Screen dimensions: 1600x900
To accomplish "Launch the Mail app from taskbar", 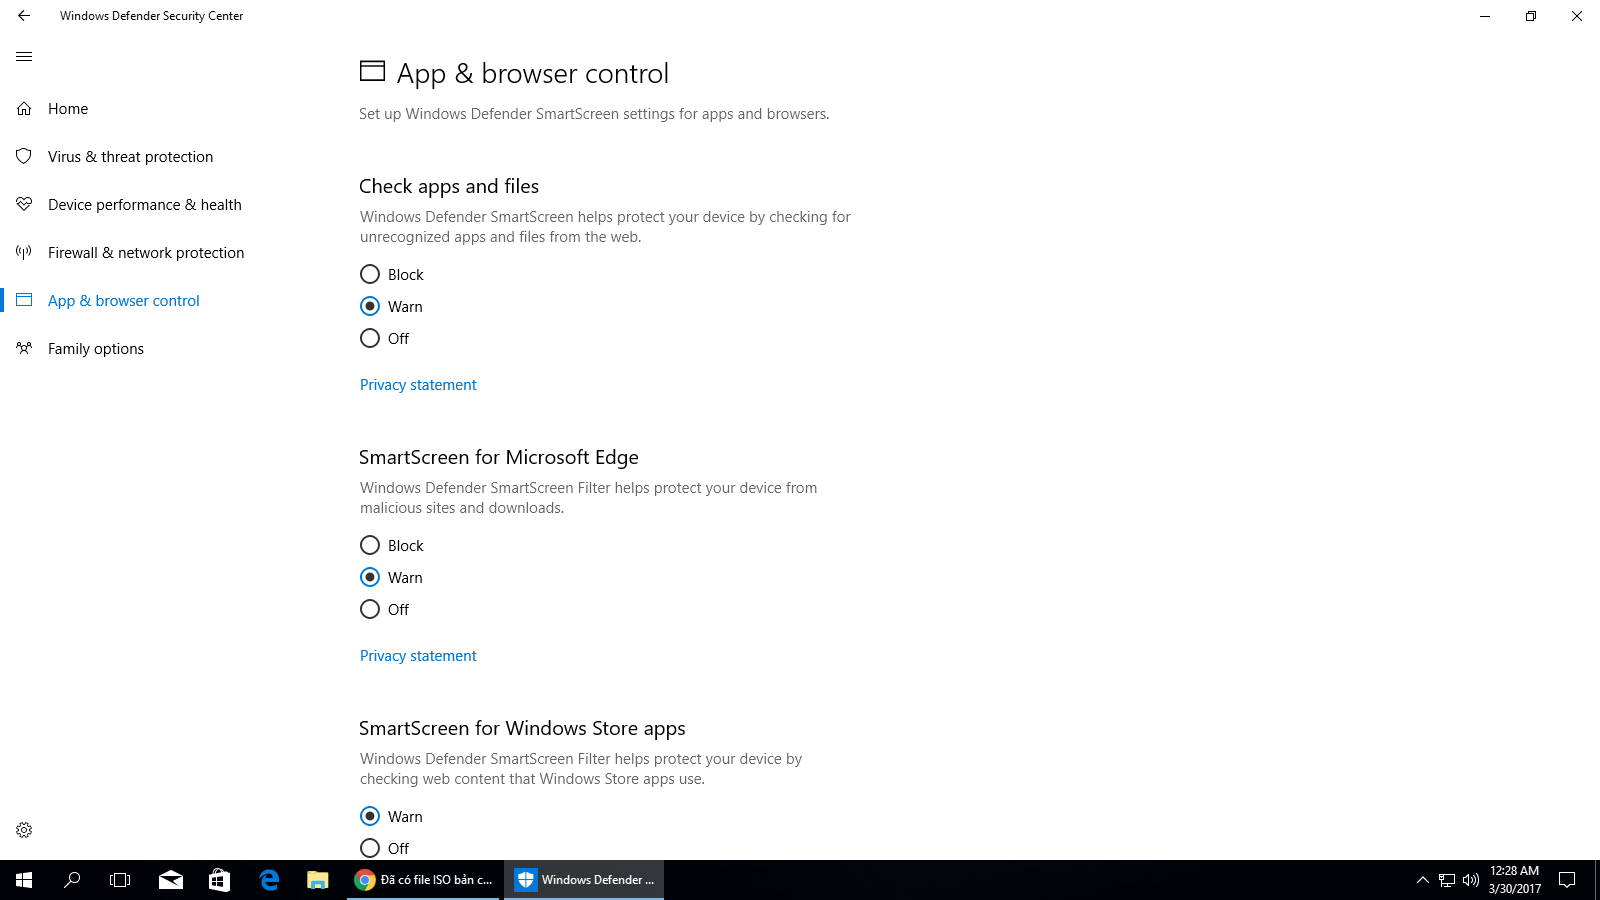I will coord(171,880).
